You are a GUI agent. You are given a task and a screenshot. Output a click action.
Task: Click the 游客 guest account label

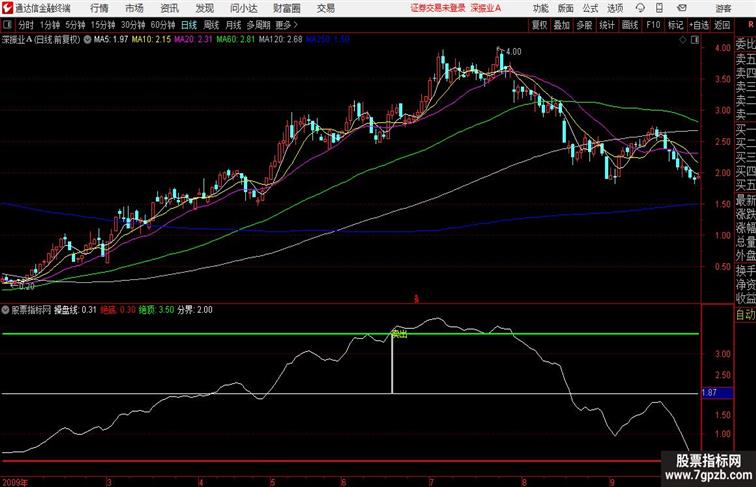[723, 8]
